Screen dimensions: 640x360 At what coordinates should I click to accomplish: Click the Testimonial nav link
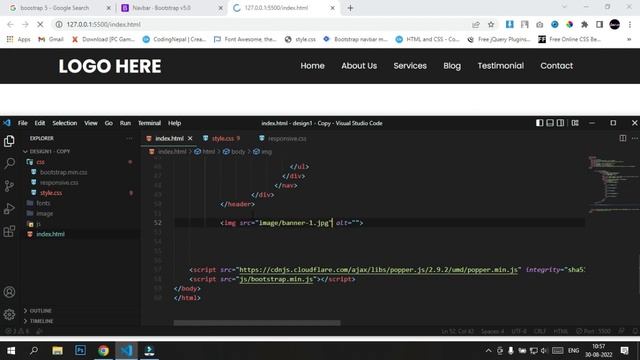[500, 66]
